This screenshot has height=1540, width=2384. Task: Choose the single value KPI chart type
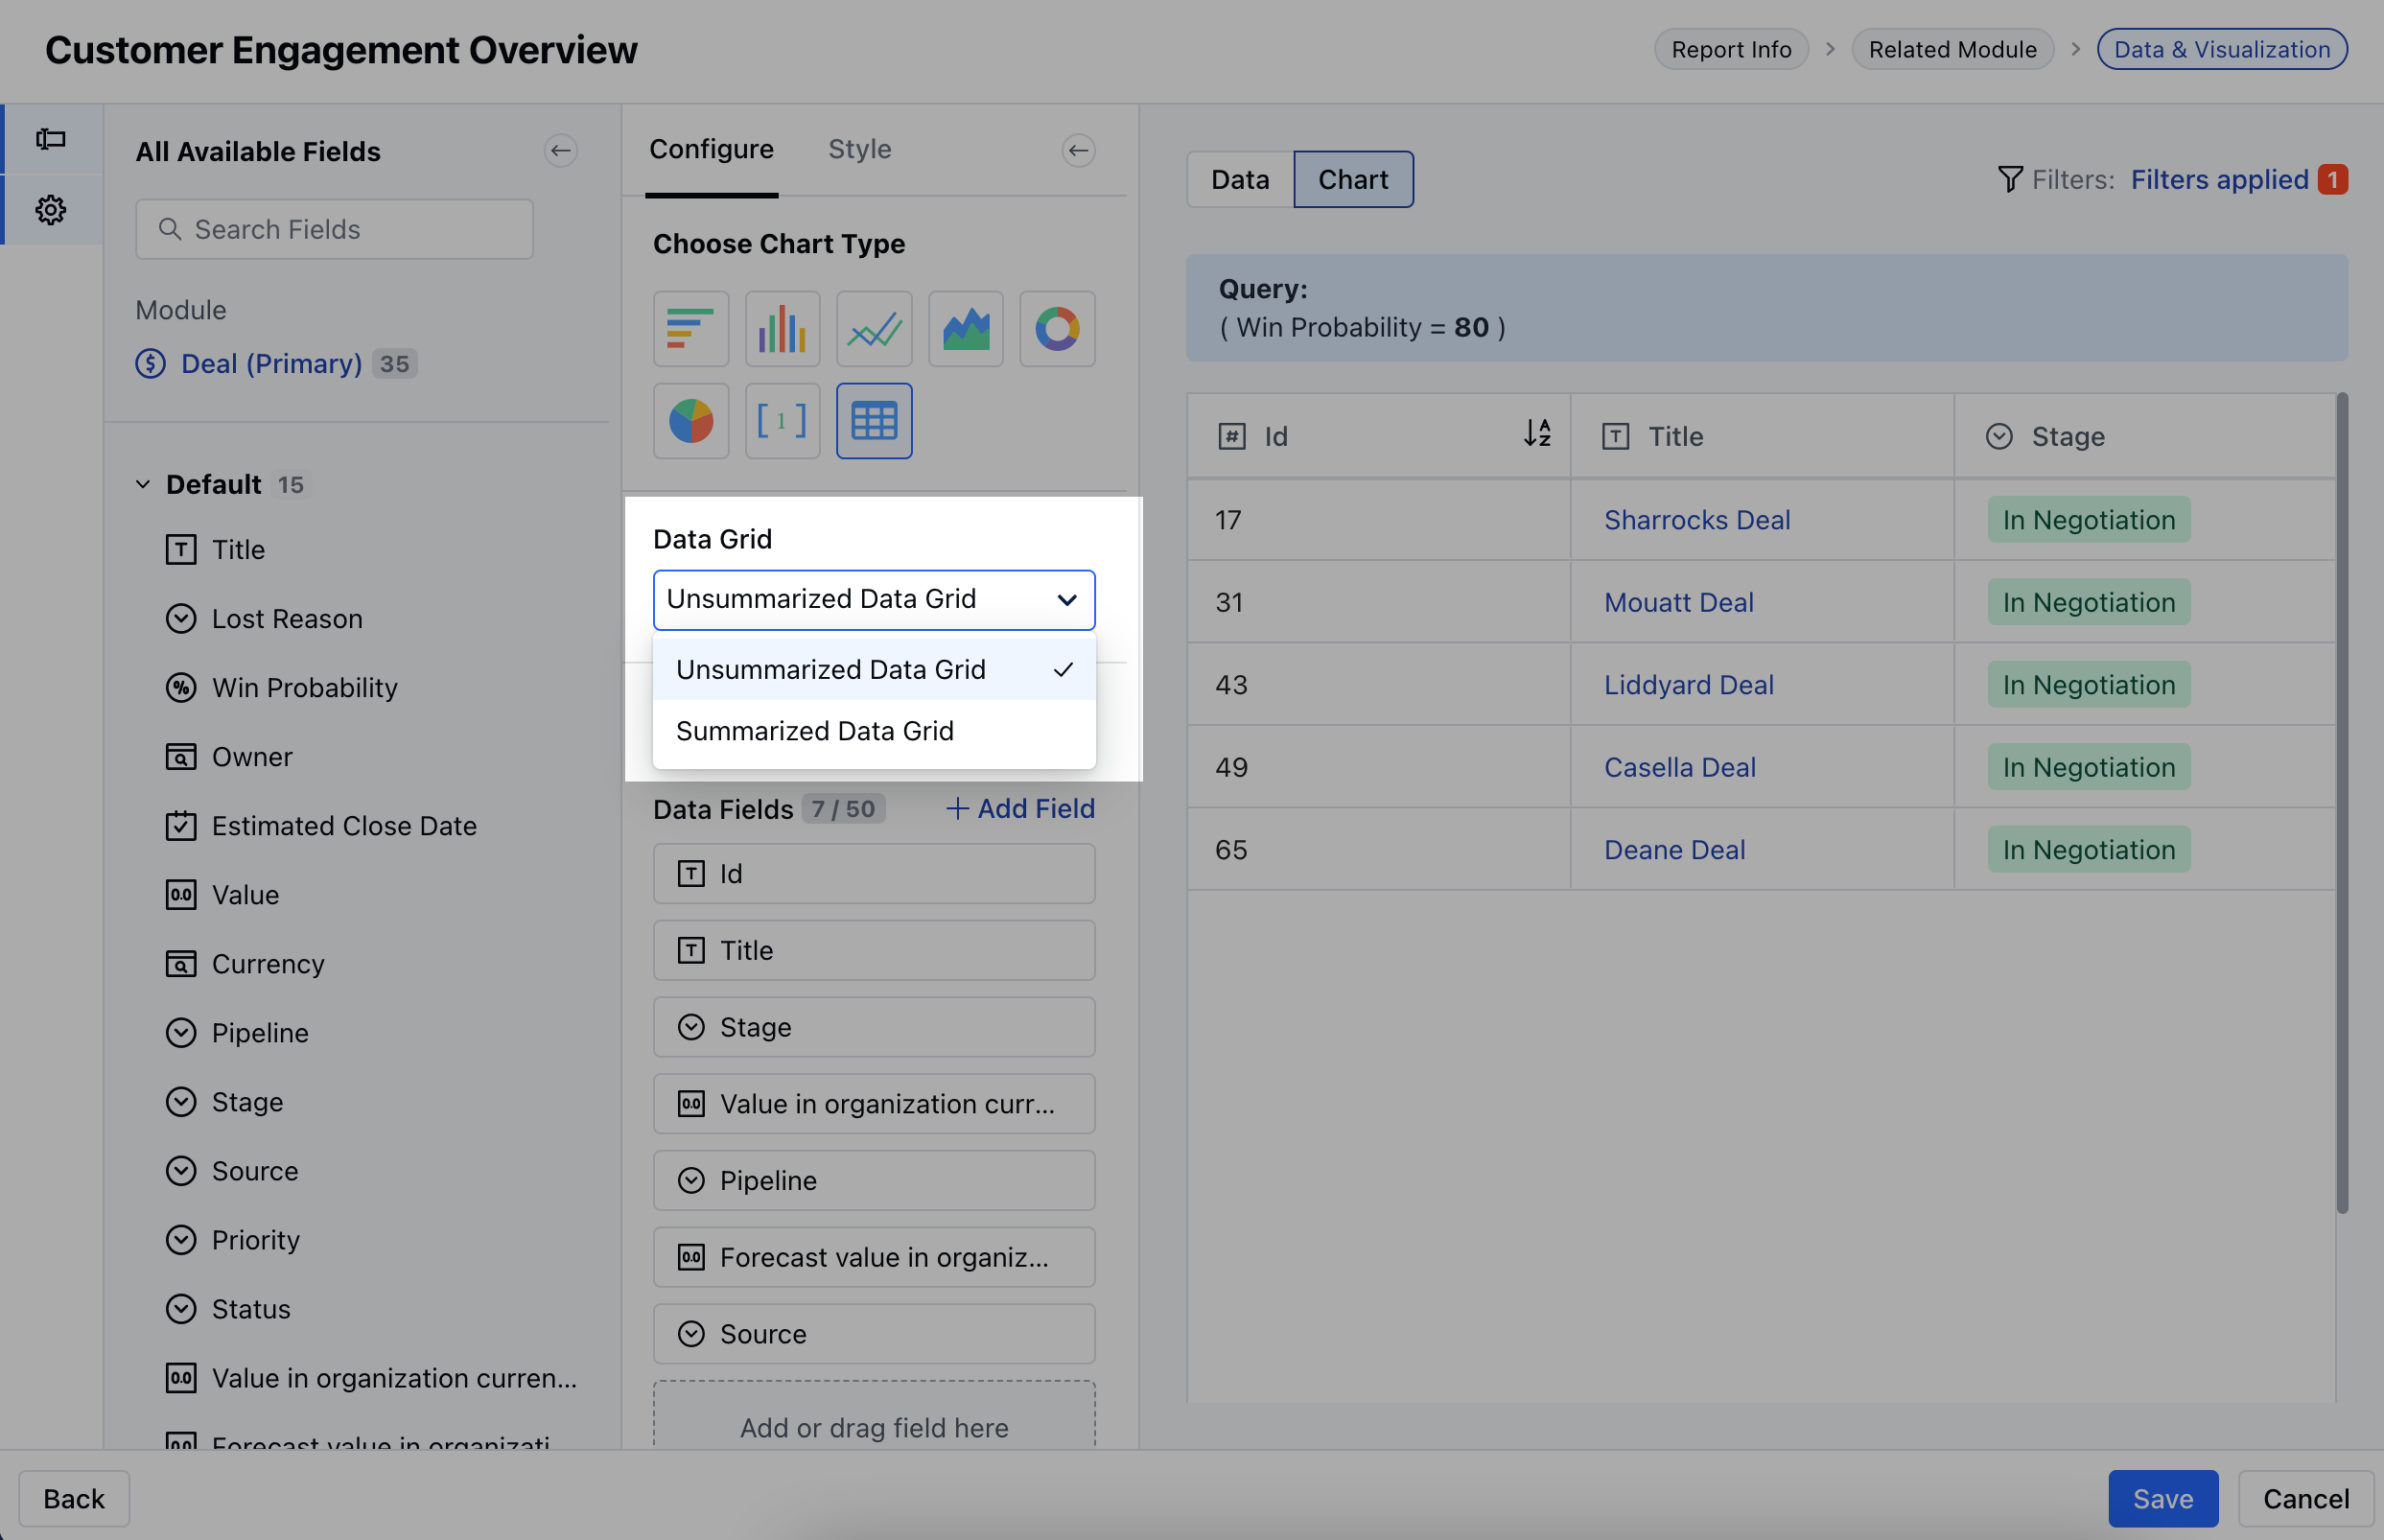782,421
